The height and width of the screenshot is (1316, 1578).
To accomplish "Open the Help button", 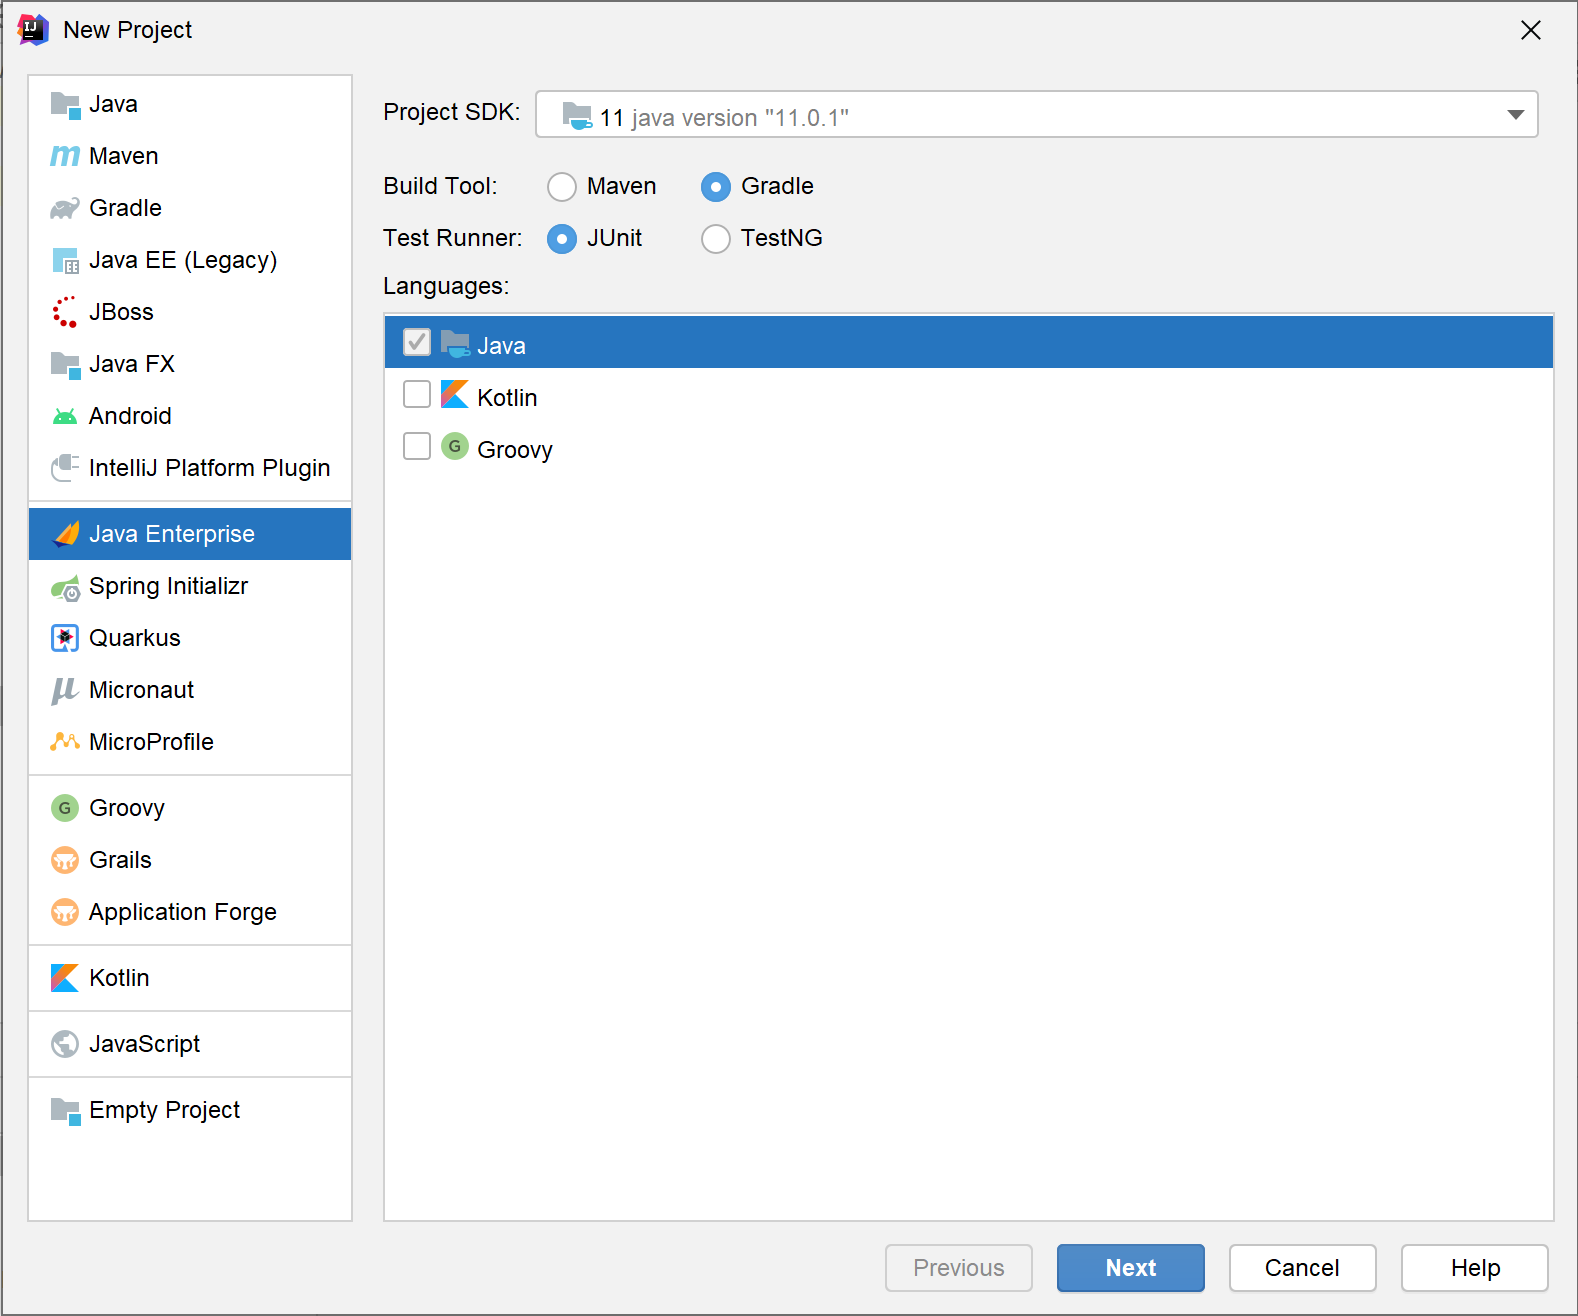I will [x=1475, y=1268].
